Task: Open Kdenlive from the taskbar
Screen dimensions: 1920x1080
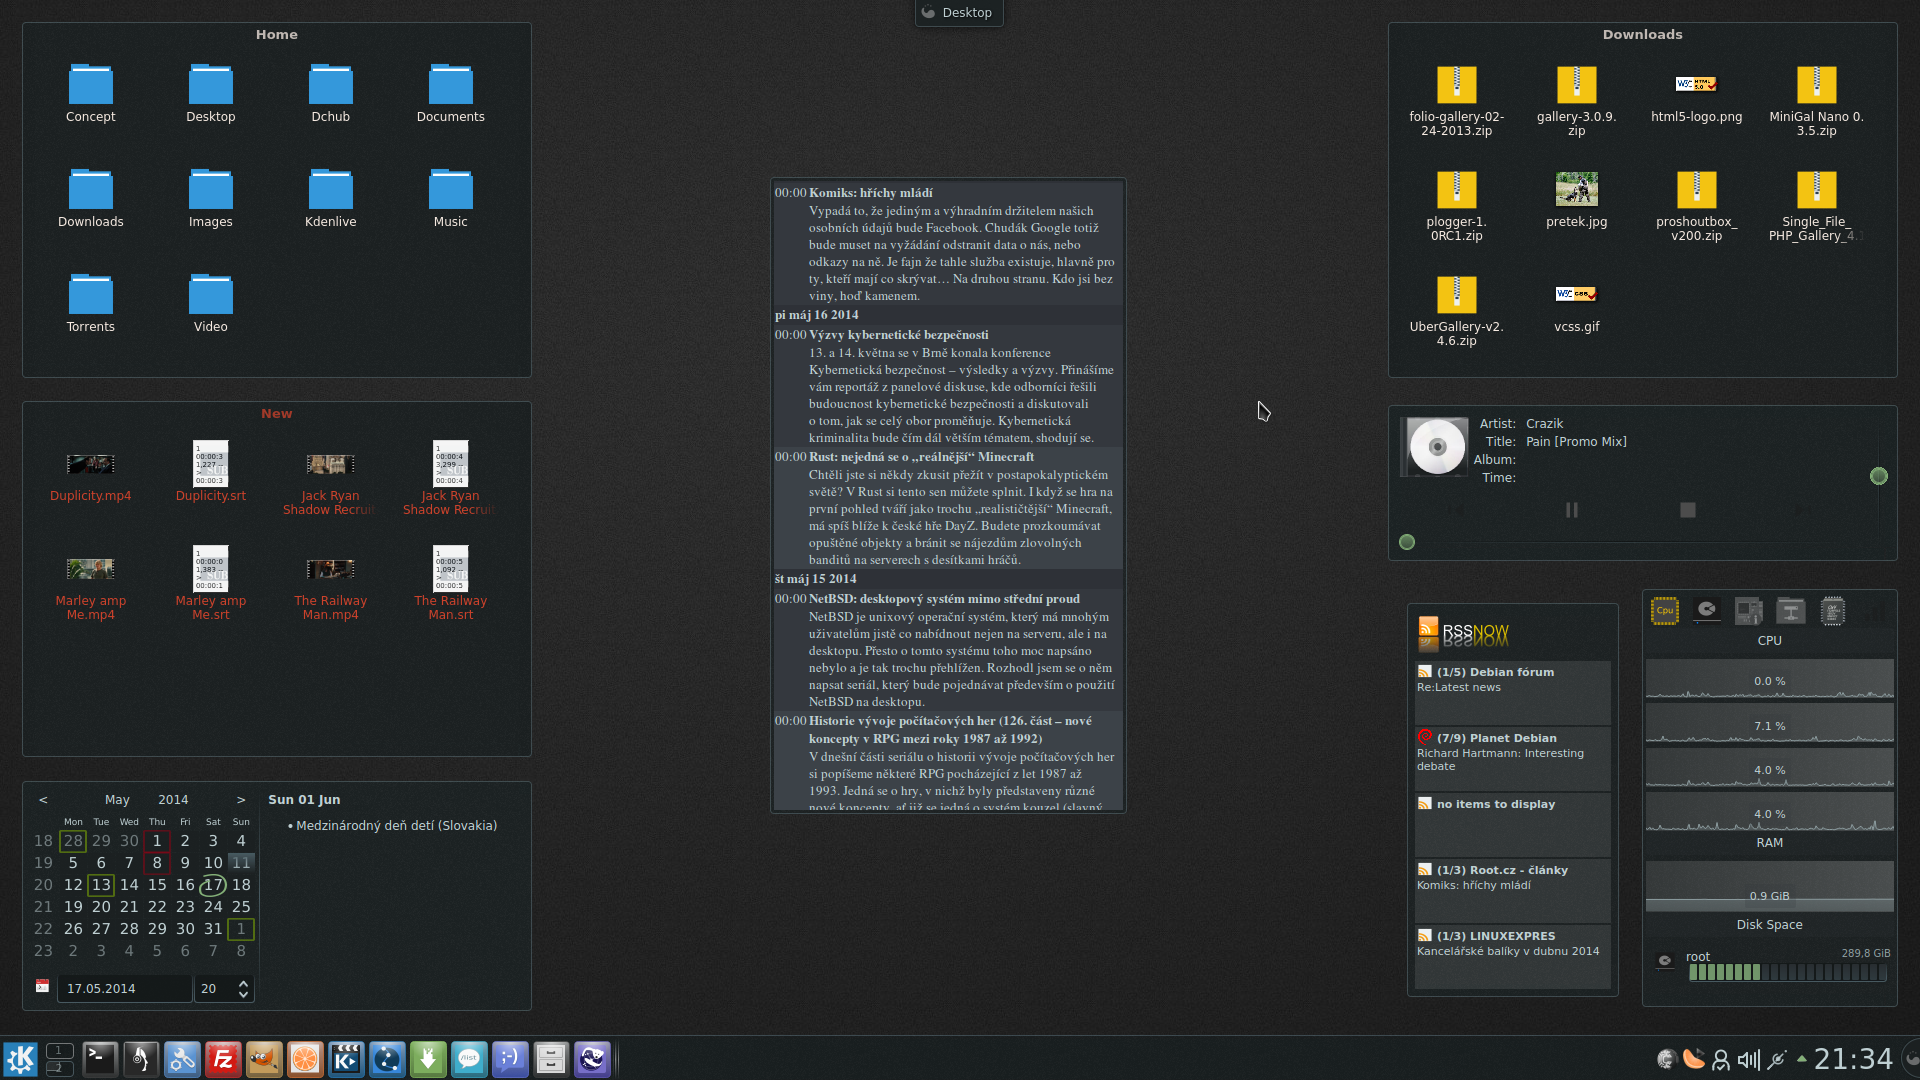Action: (346, 1059)
